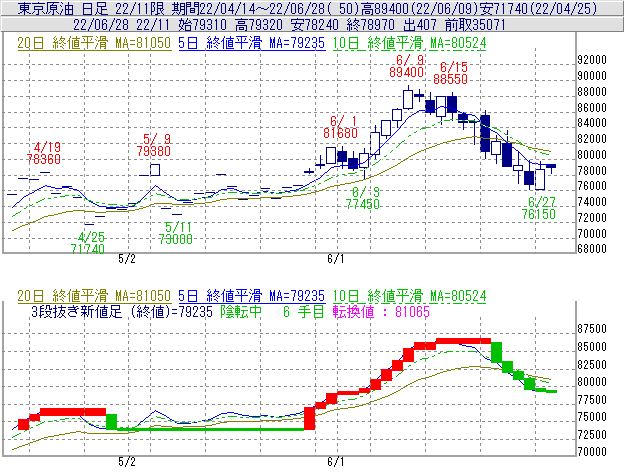Select the 4/19 high annotation 78360
The width and height of the screenshot is (624, 475).
click(44, 158)
